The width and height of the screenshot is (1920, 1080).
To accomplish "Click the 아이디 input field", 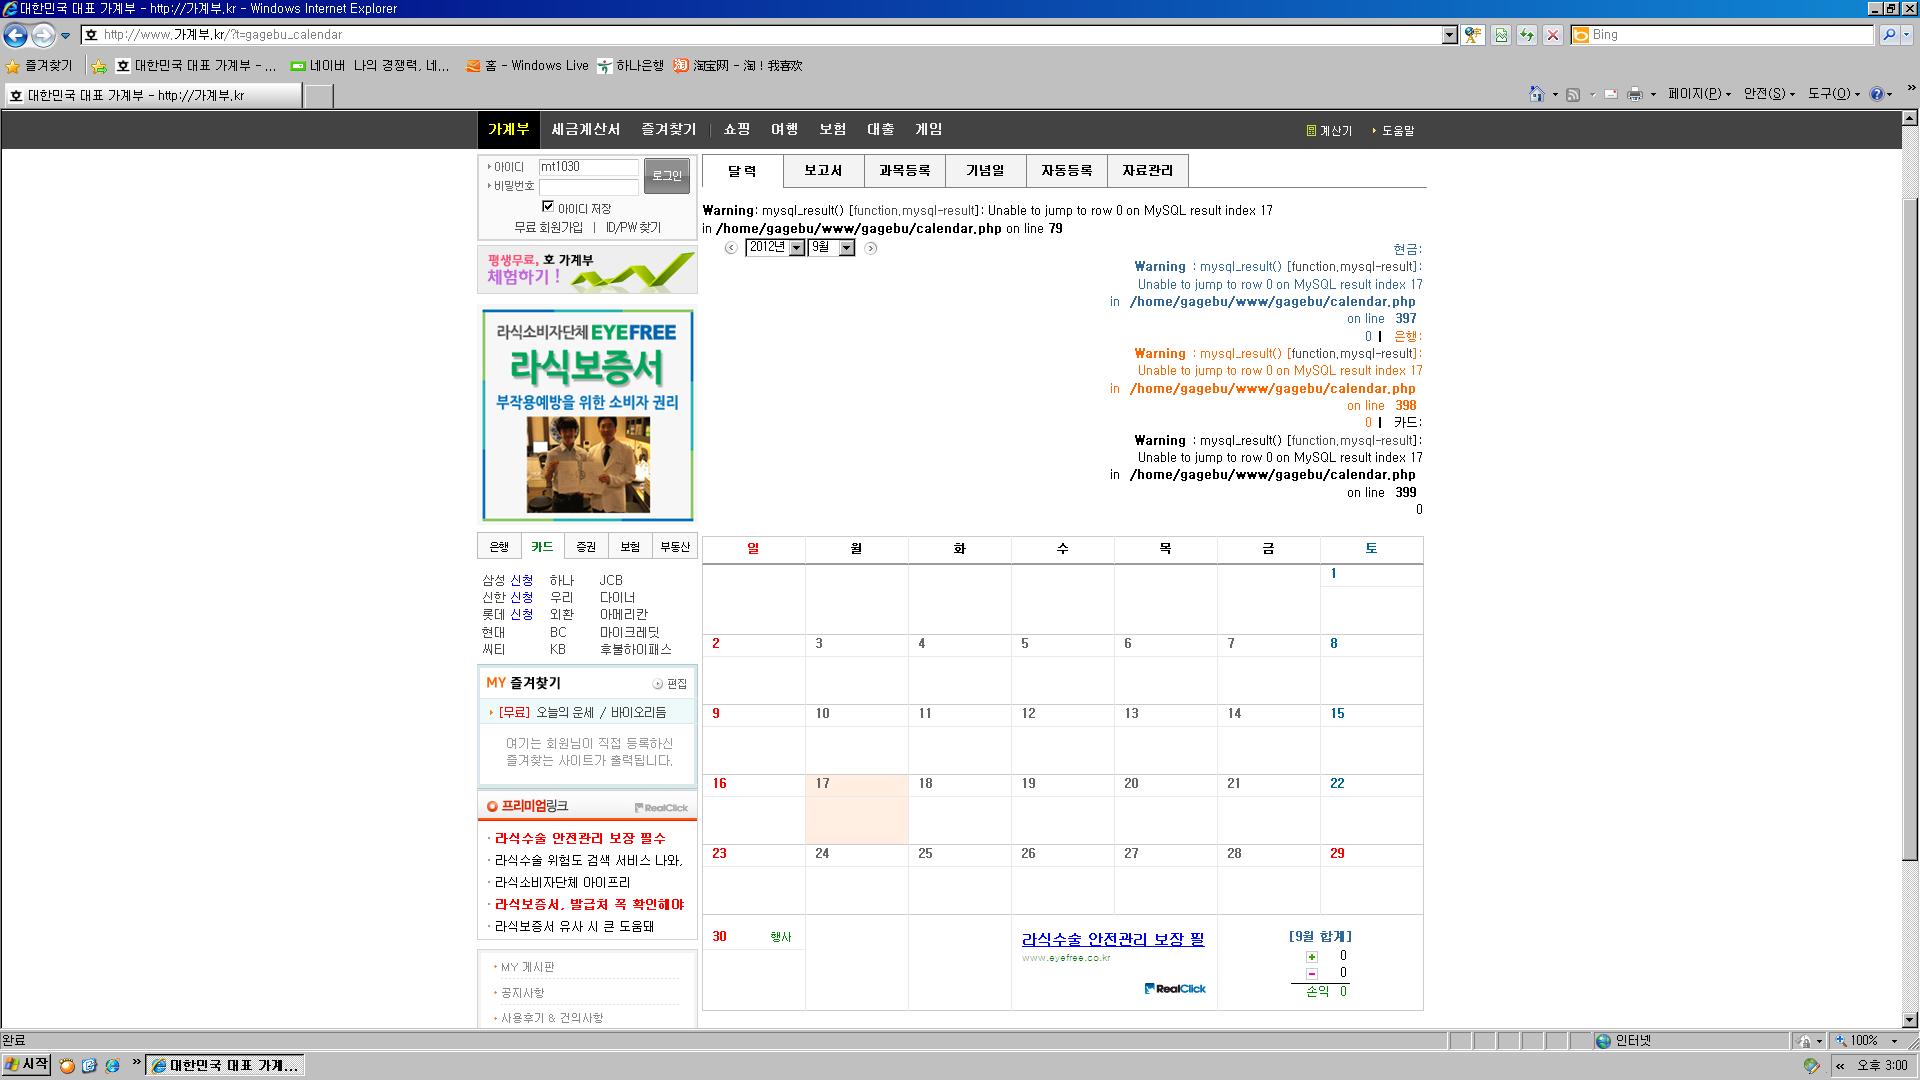I will (588, 167).
